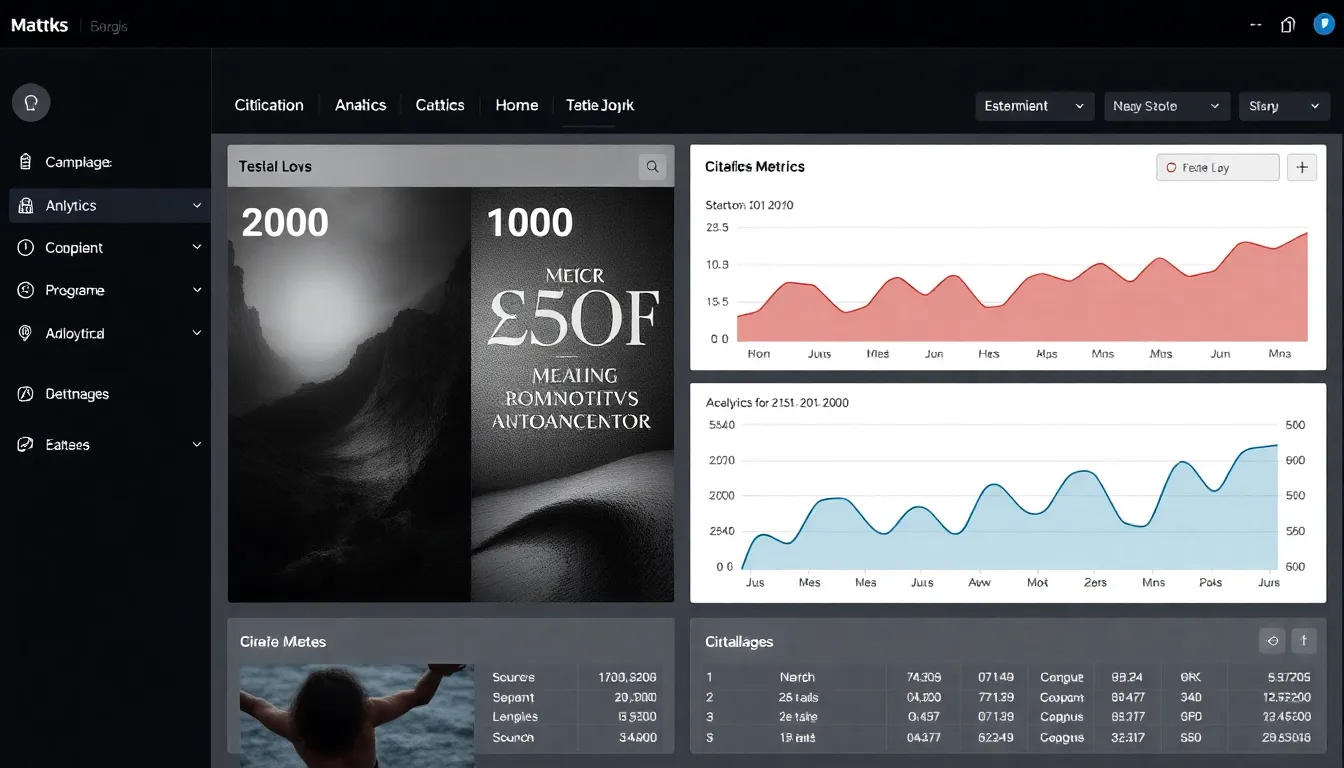Click the search icon in Teslal Lovs panel
Screen dimensions: 1344x768
(652, 167)
